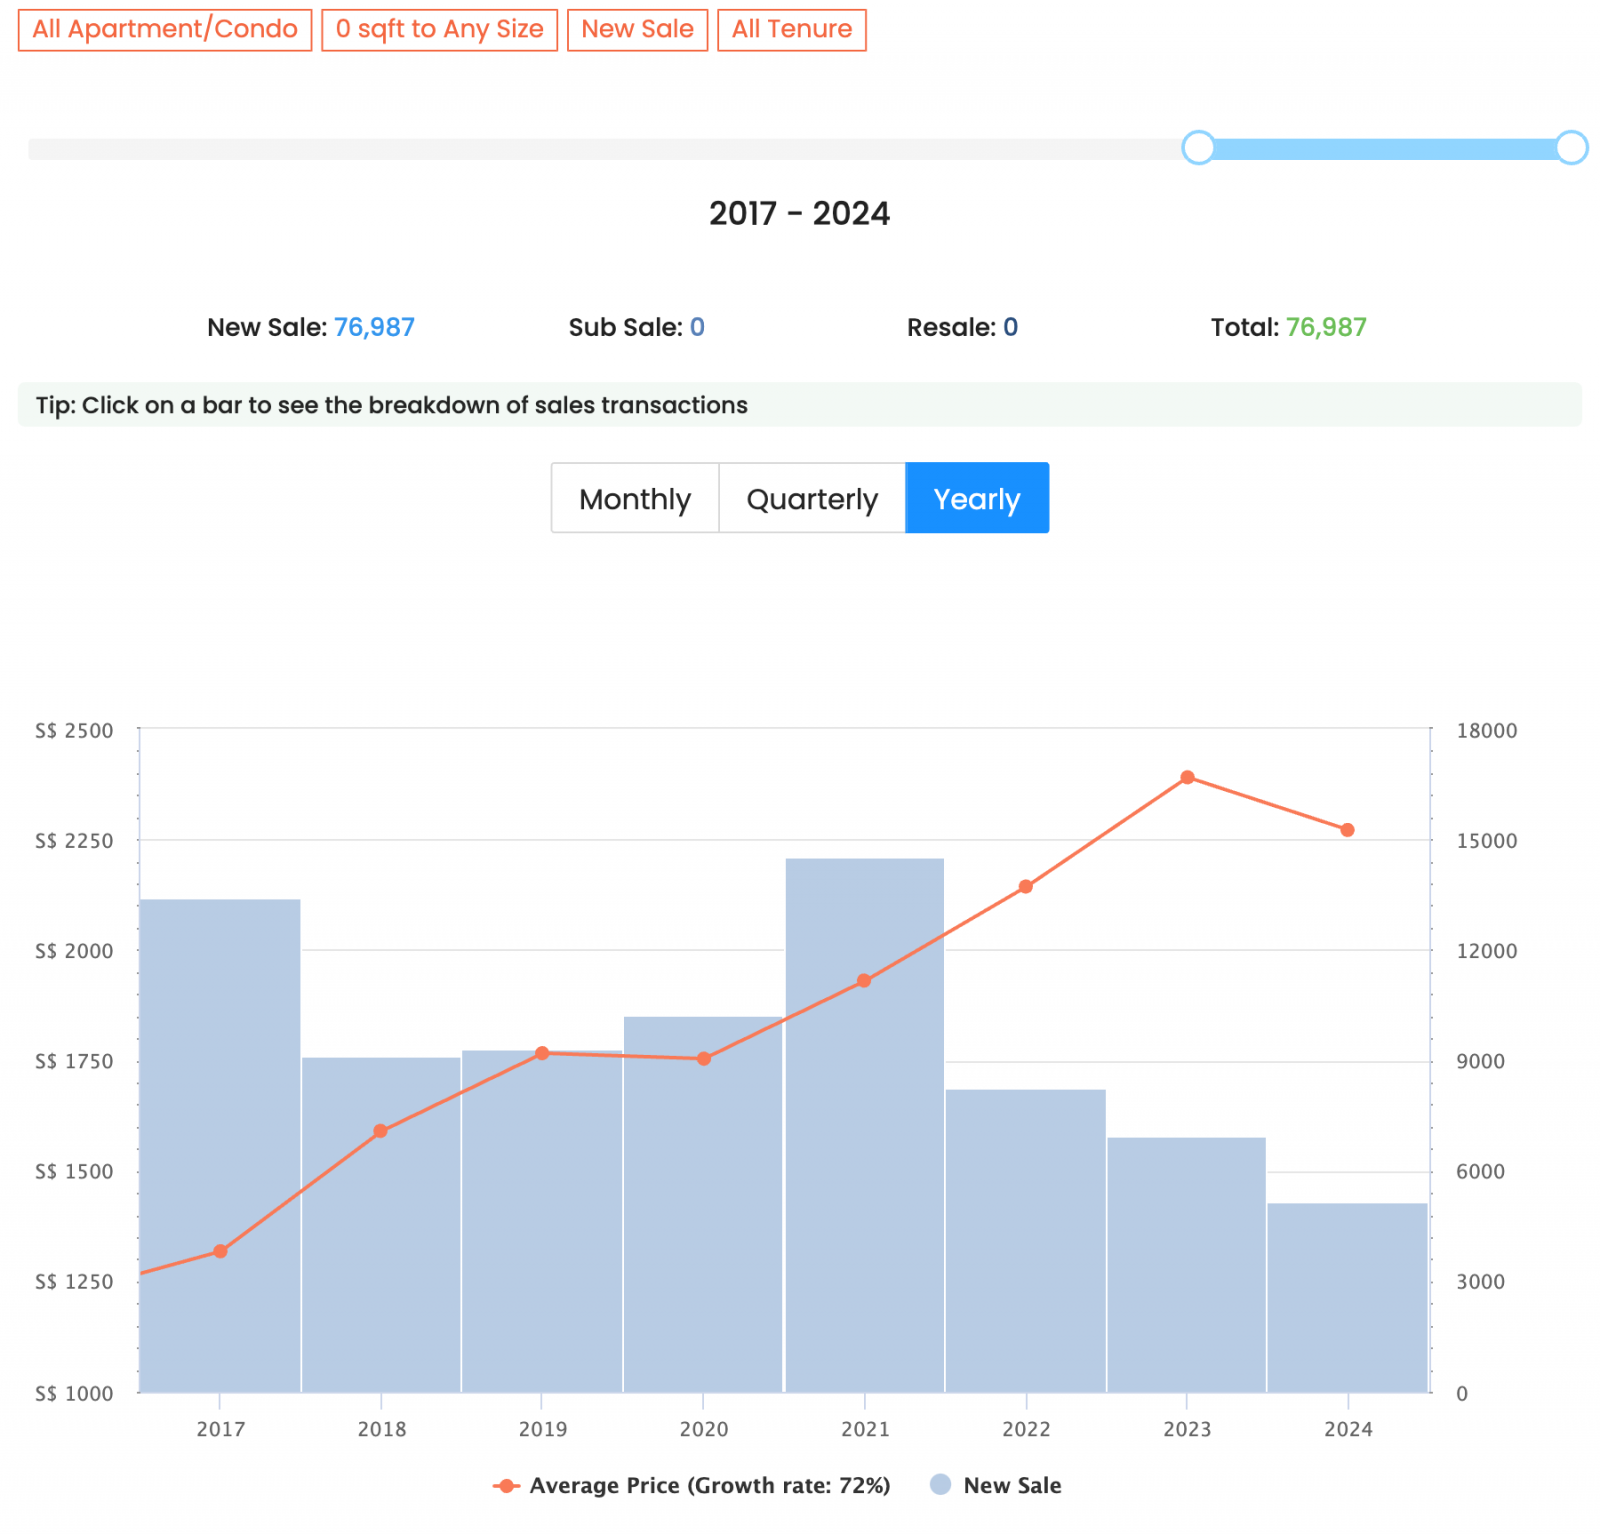1600x1534 pixels.
Task: Click the 2022 new sale bar
Action: (x=1026, y=1240)
